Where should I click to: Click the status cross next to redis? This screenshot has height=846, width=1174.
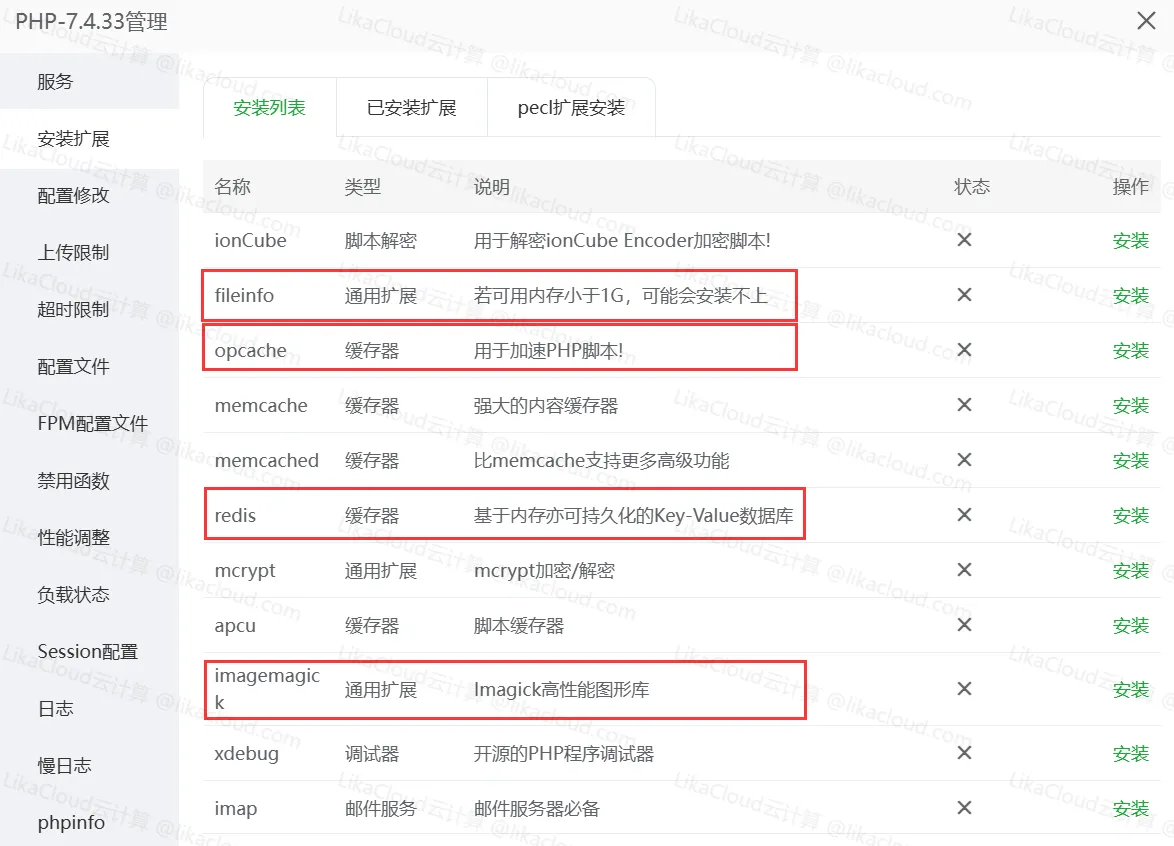(963, 515)
